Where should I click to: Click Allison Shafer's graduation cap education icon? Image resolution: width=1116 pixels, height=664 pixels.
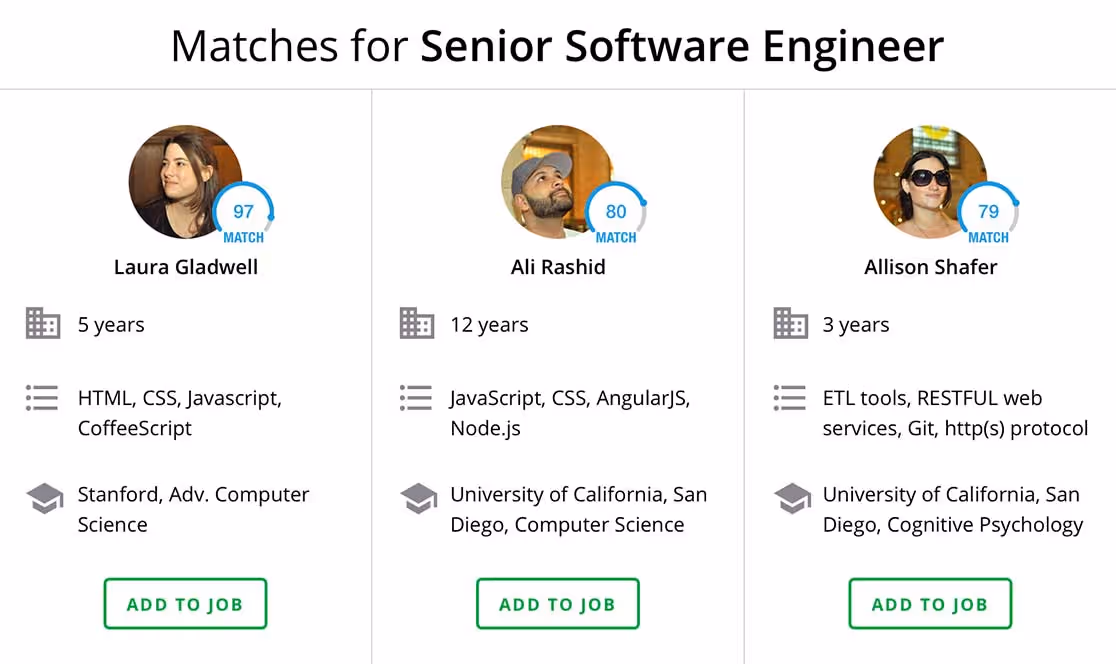tap(792, 497)
